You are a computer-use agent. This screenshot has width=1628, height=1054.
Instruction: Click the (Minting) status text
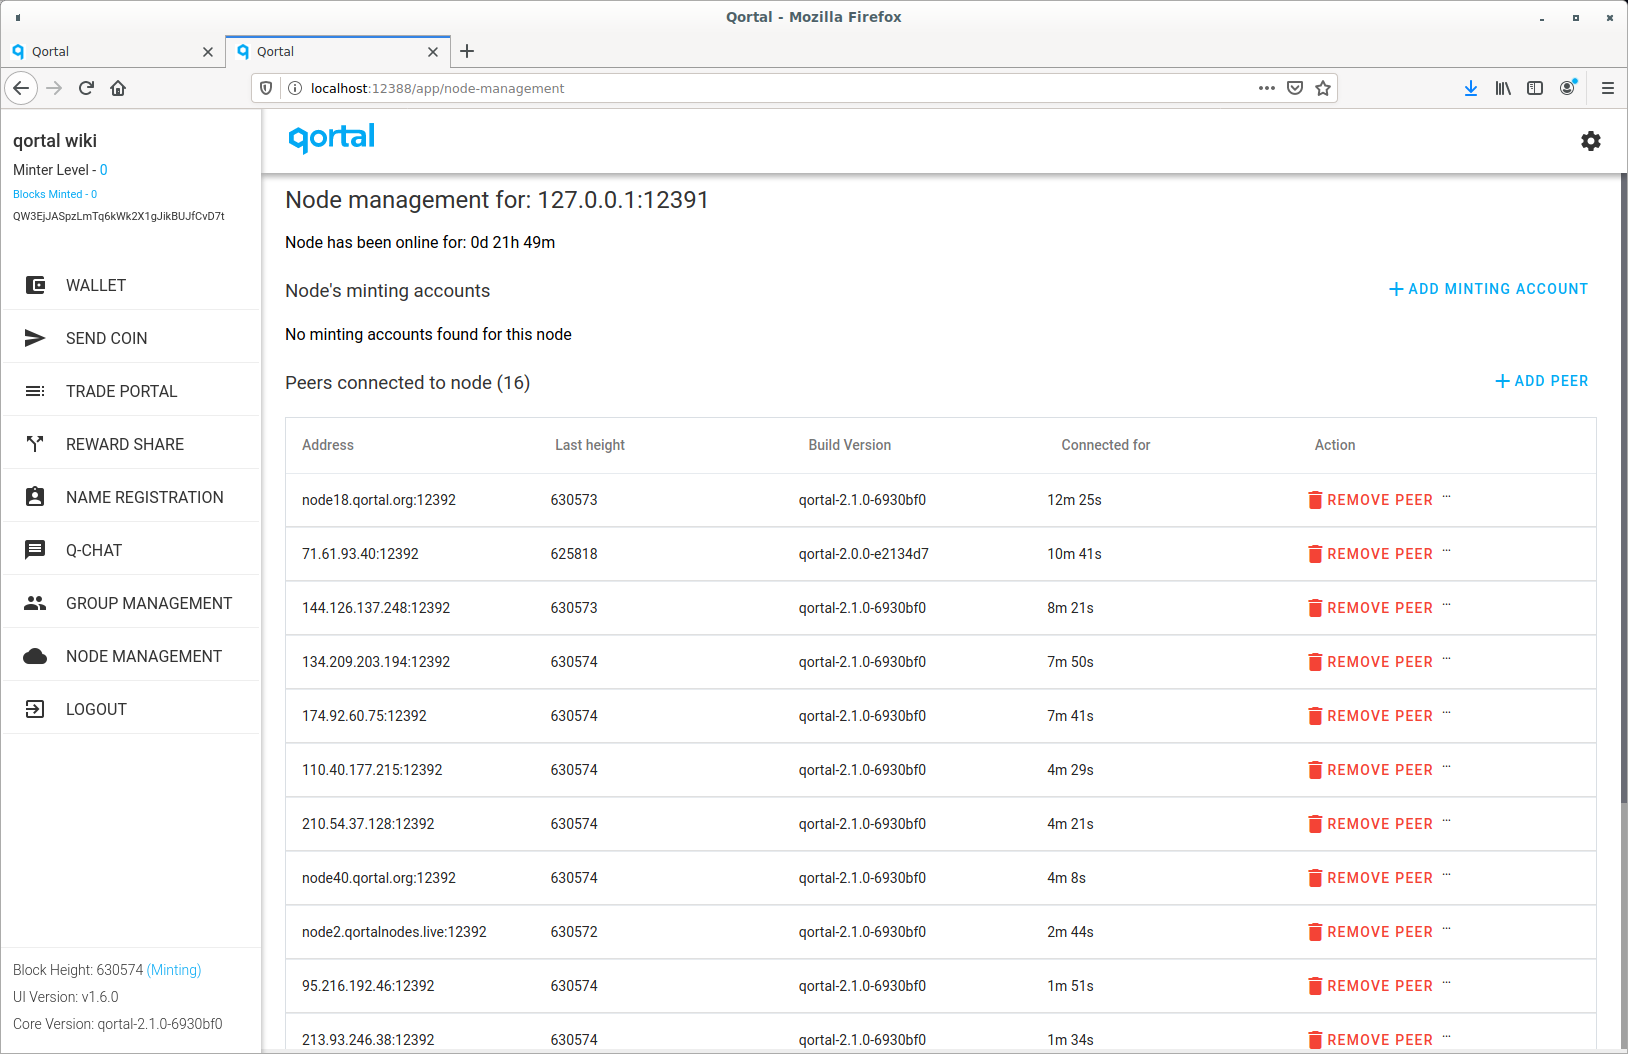(x=174, y=970)
